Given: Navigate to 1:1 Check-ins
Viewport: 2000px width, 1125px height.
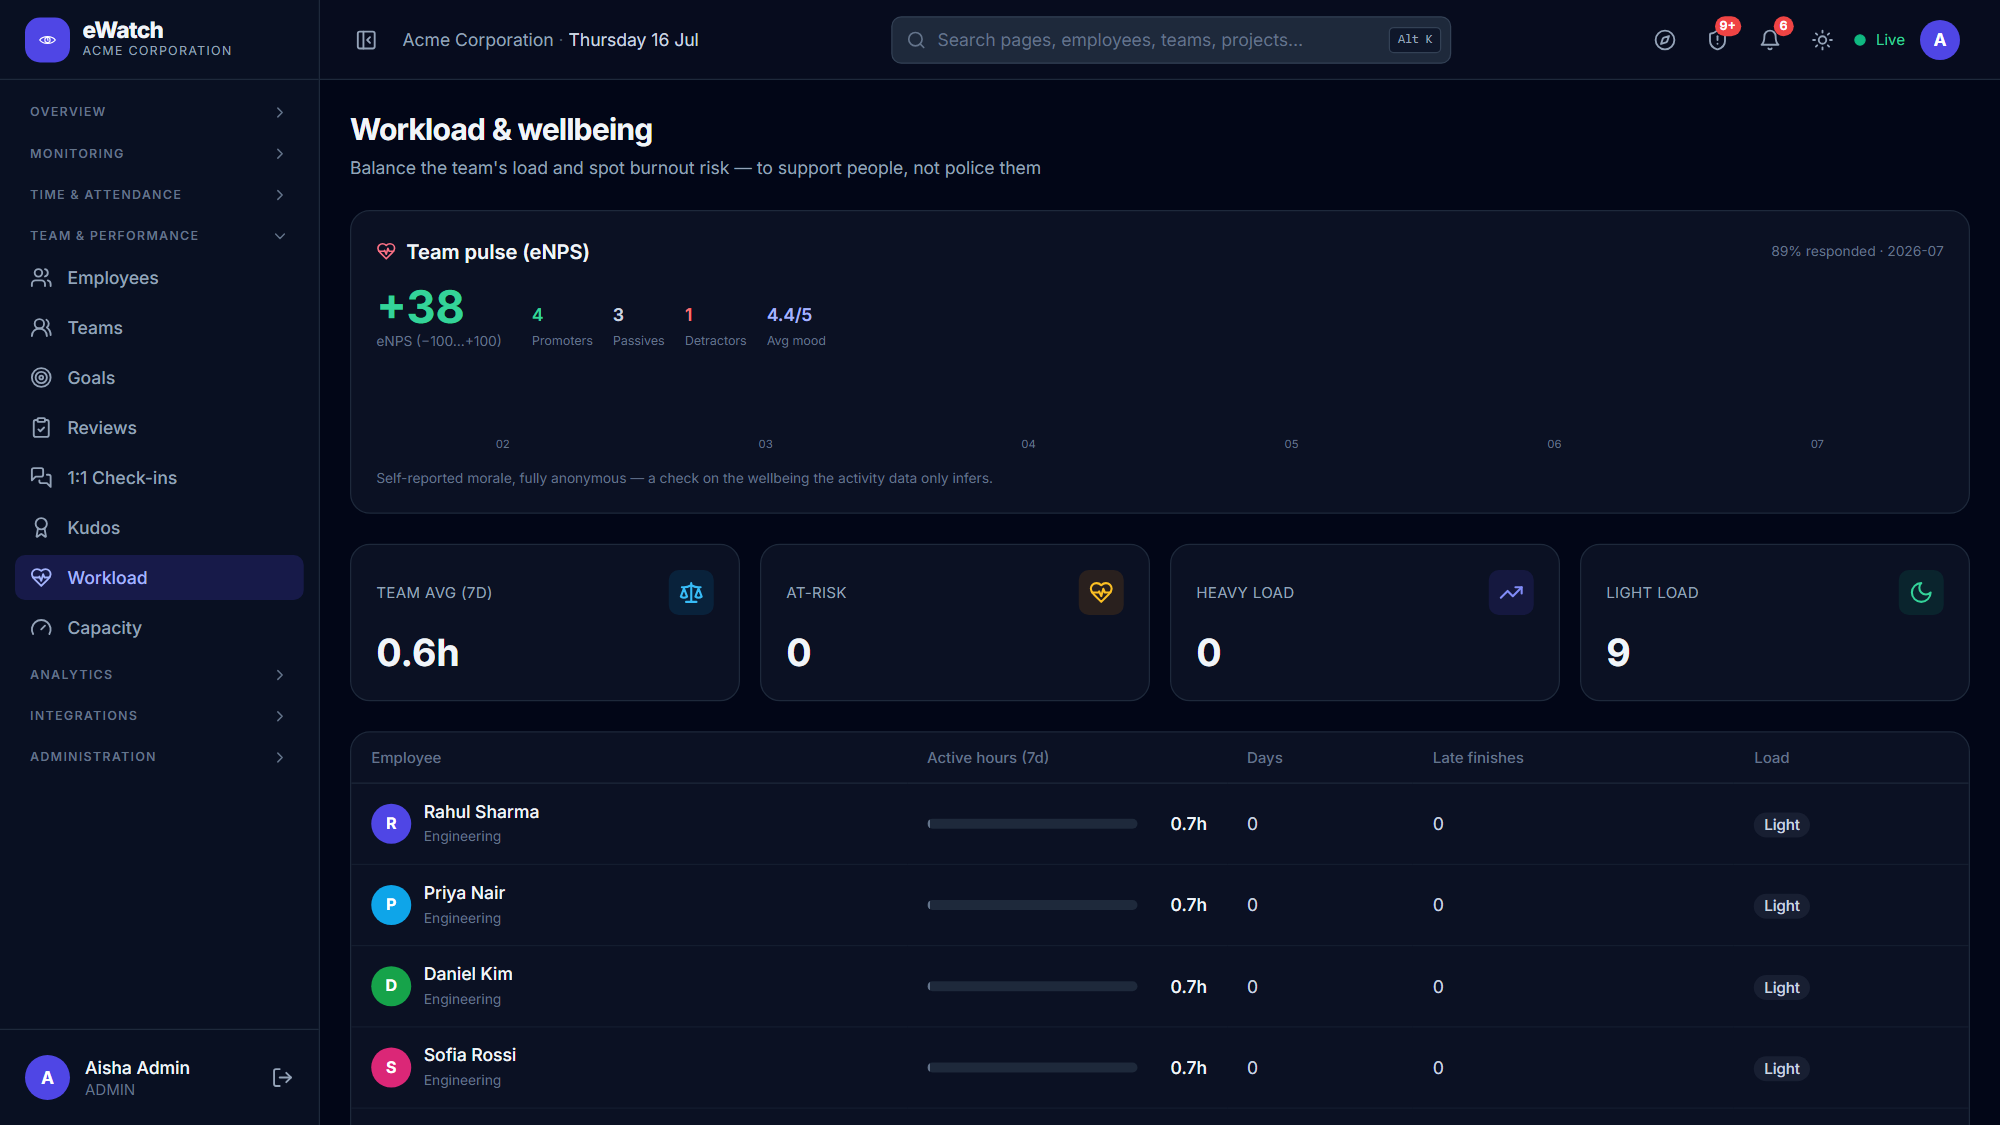Looking at the screenshot, I should click(159, 478).
